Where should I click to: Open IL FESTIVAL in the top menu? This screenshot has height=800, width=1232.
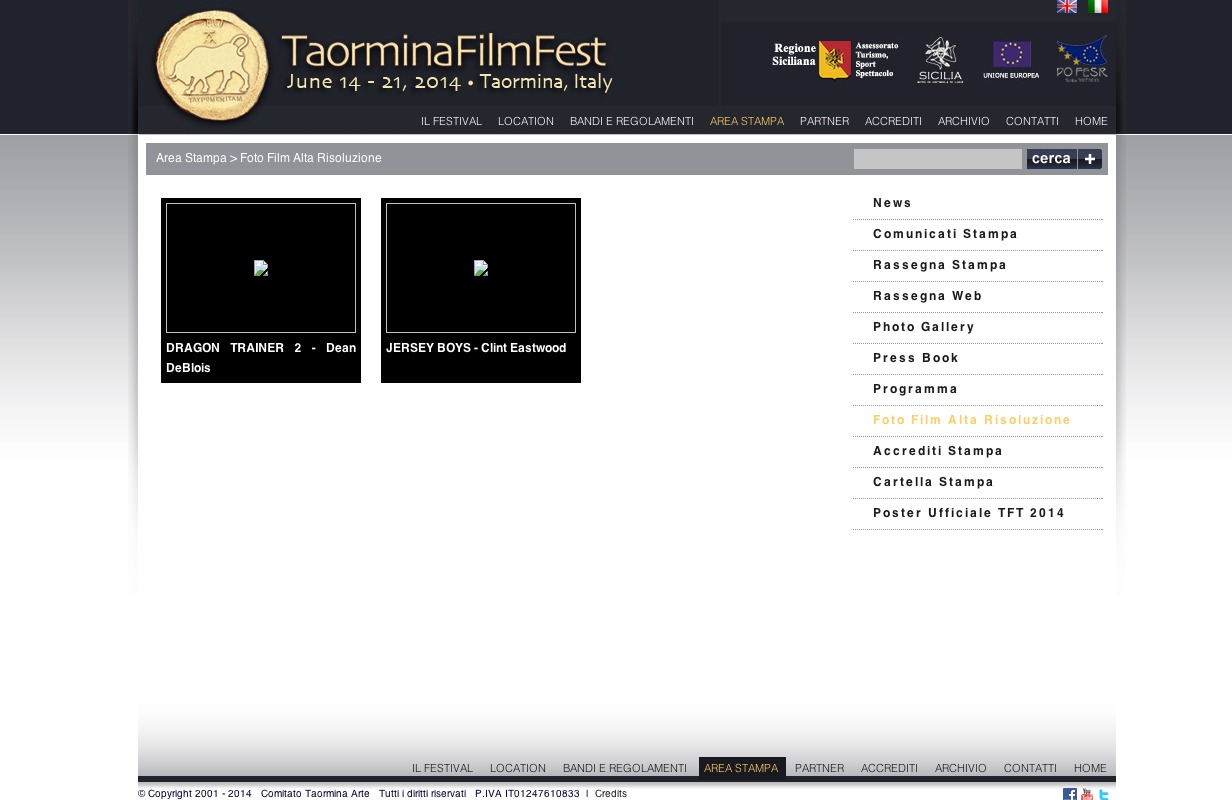click(x=451, y=121)
